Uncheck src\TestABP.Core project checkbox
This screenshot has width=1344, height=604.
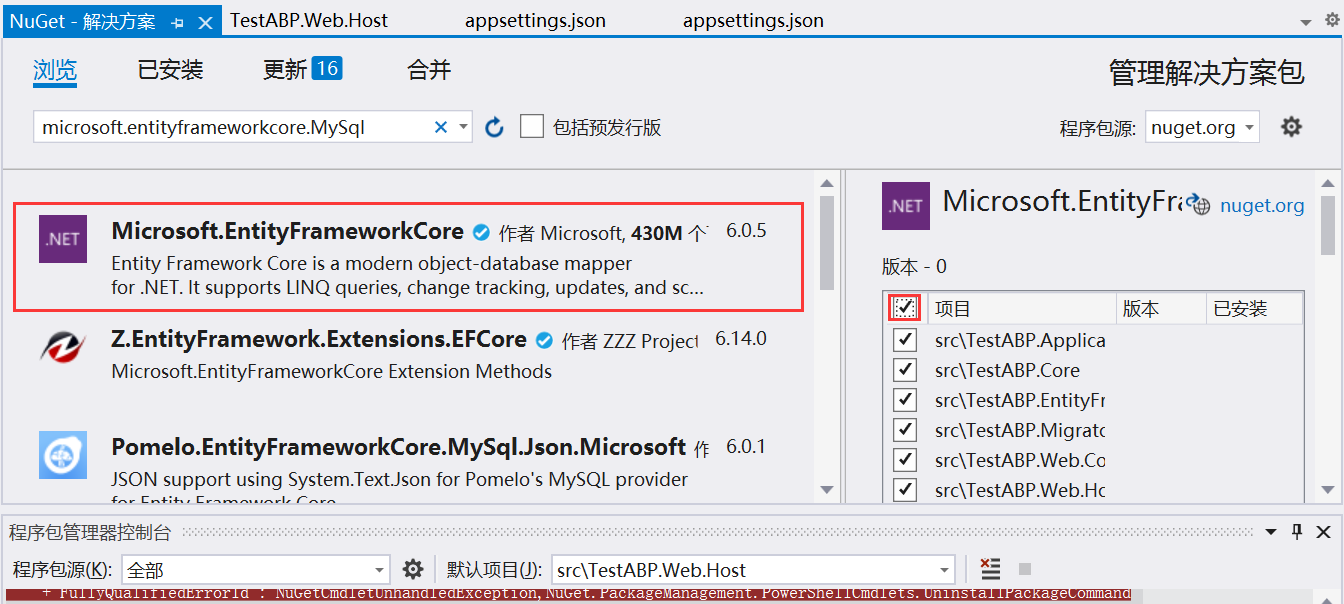[x=905, y=370]
